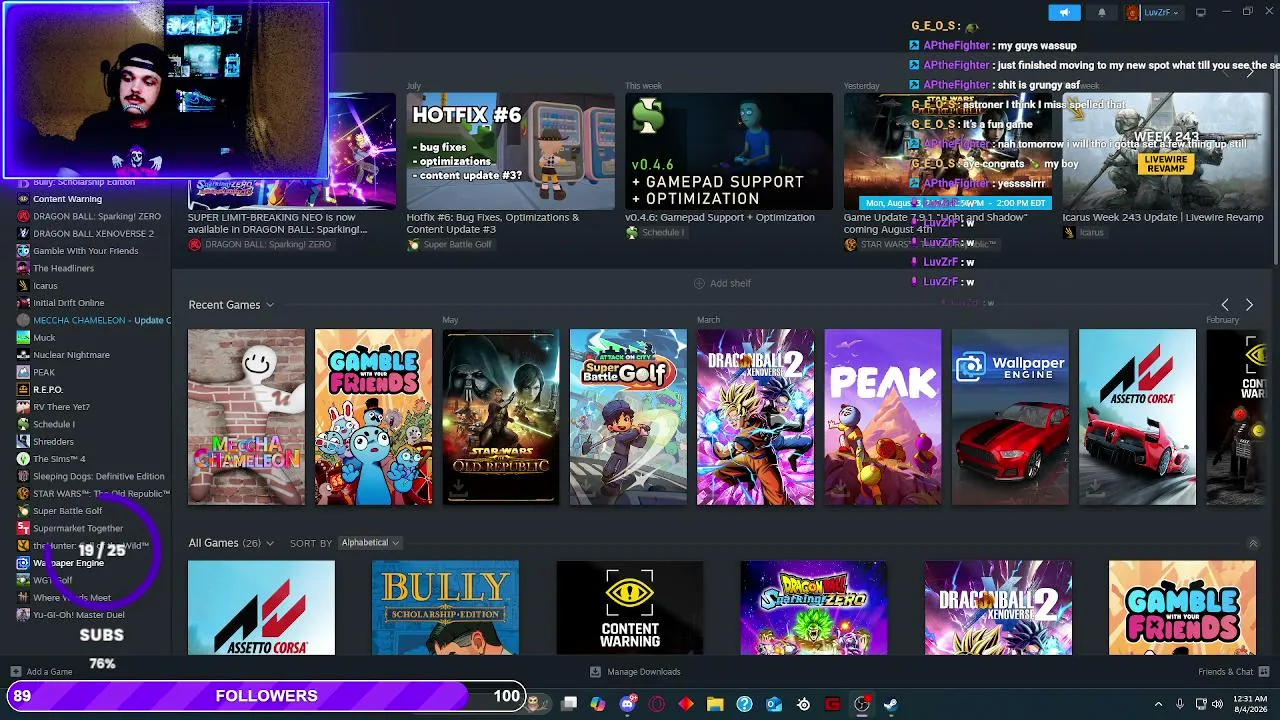
Task: Click the Muck icon in sidebar
Action: pyautogui.click(x=23, y=337)
